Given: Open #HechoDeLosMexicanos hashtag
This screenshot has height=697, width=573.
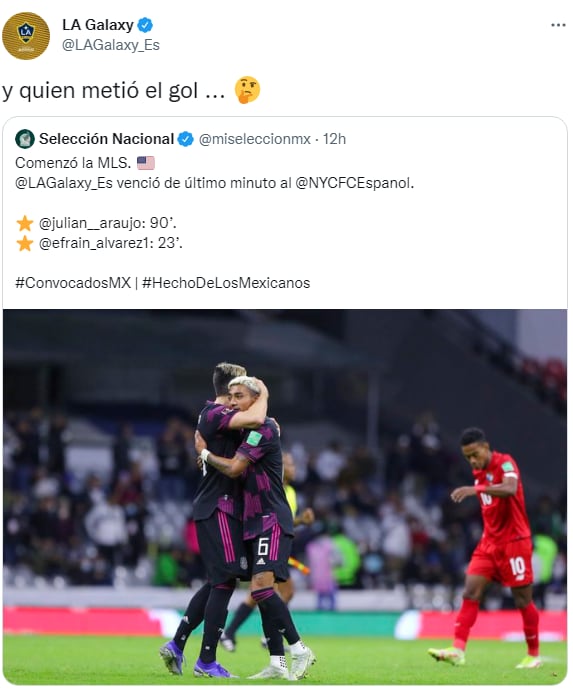Looking at the screenshot, I should pos(226,283).
